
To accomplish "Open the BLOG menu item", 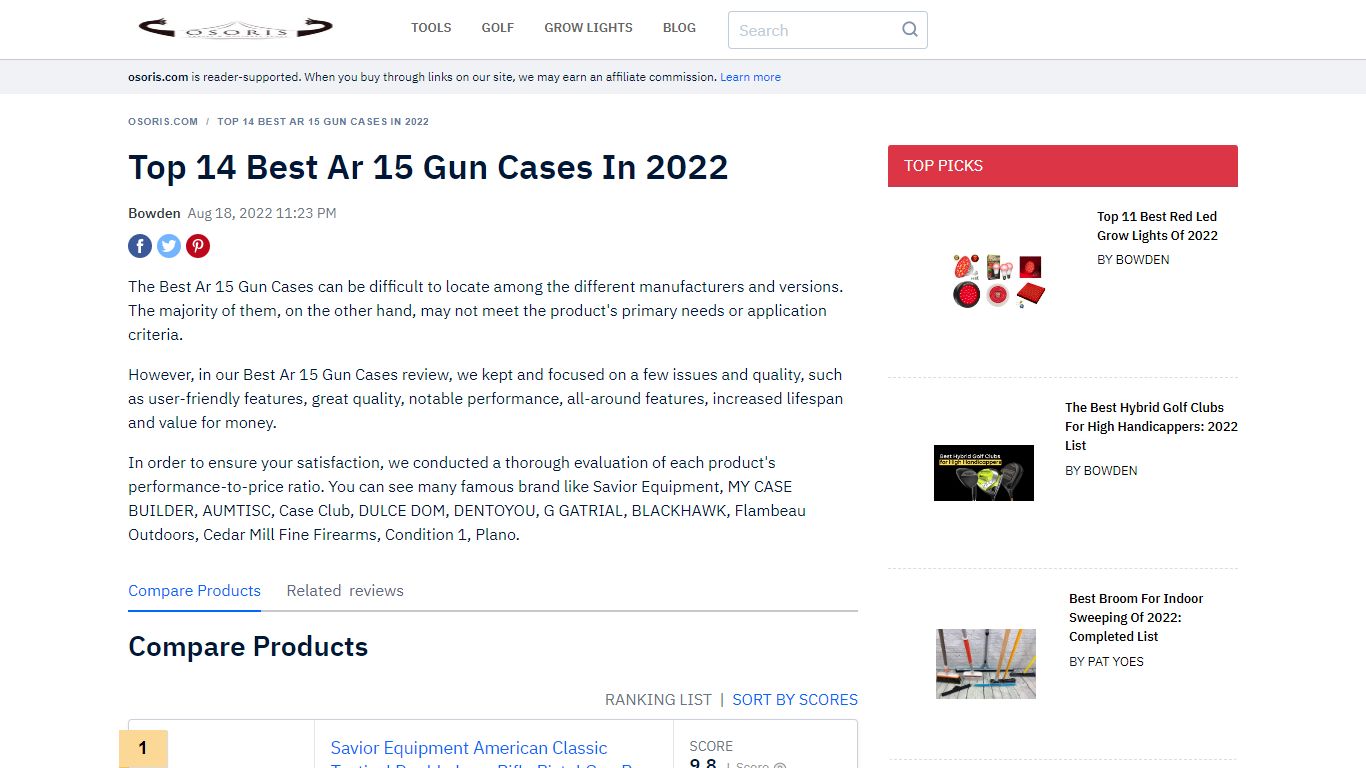I will click(679, 28).
